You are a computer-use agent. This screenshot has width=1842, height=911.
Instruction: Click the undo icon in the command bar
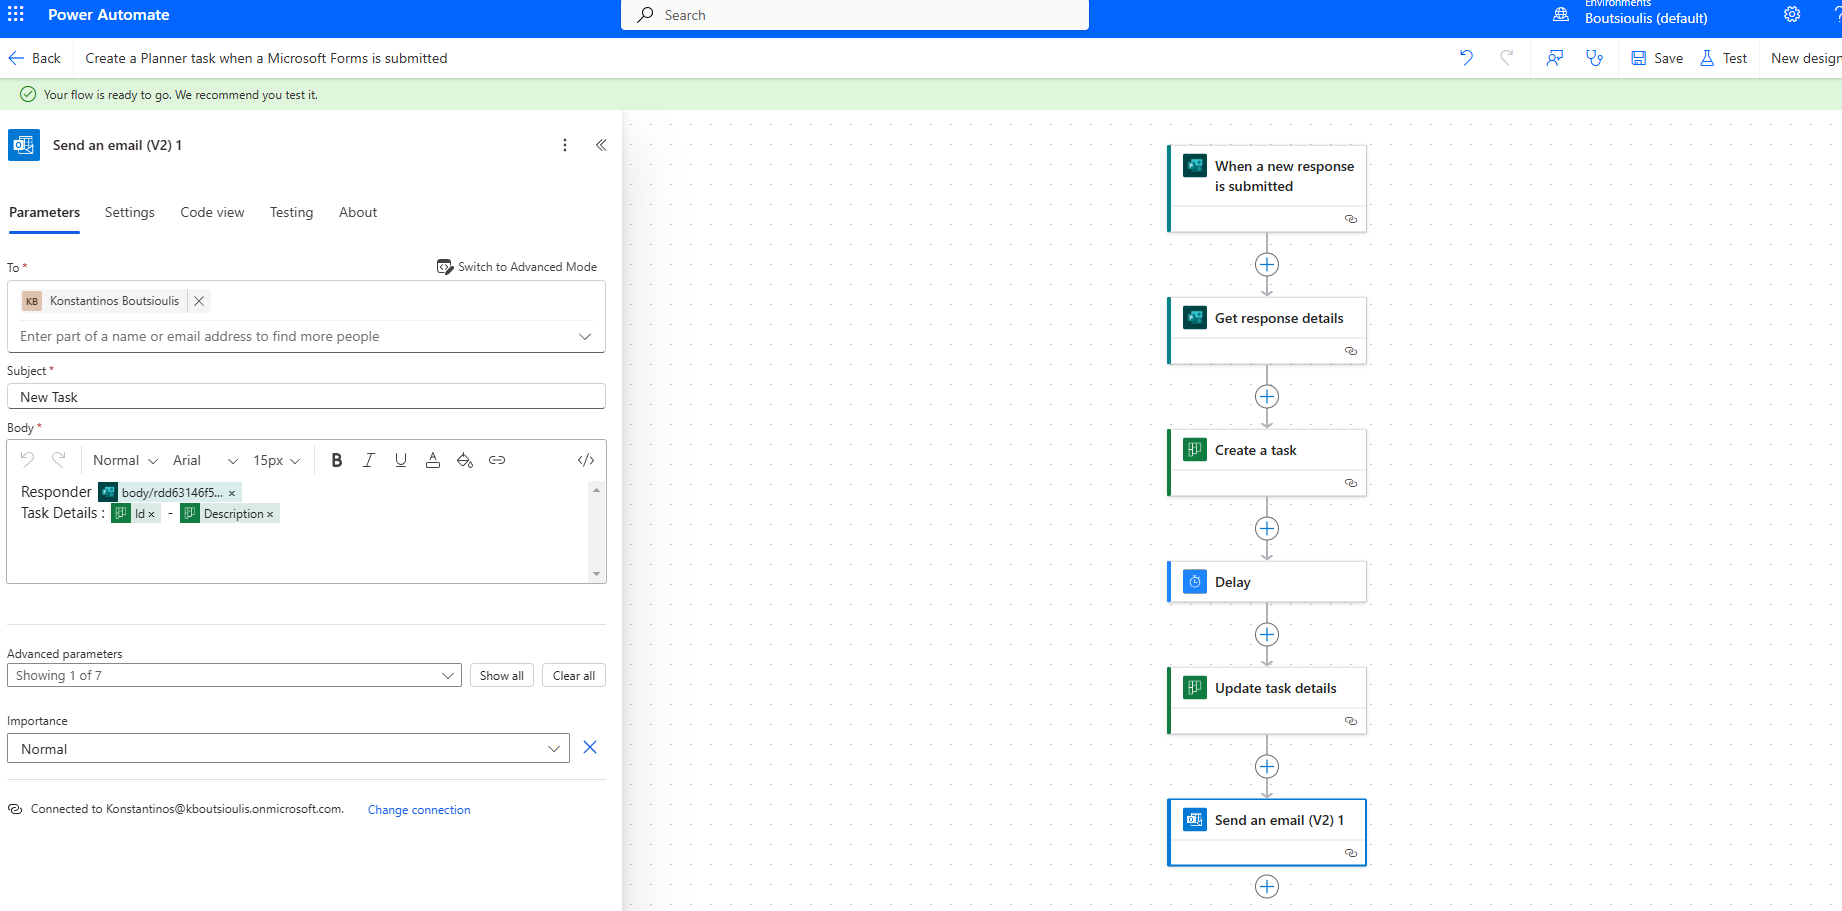pyautogui.click(x=1466, y=58)
